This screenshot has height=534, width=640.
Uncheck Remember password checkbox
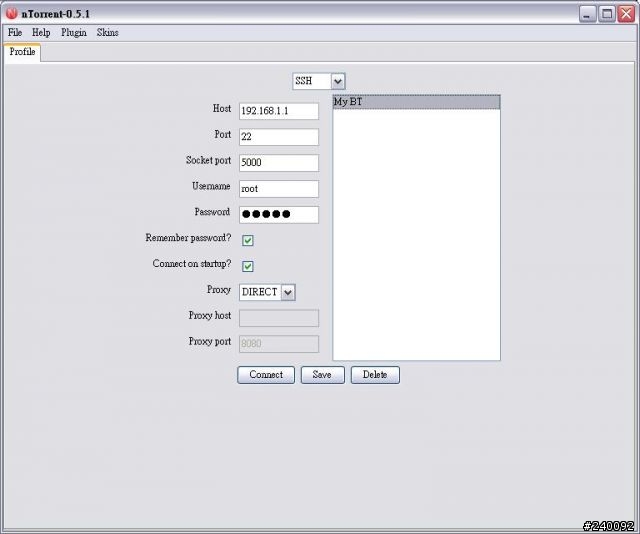pyautogui.click(x=248, y=240)
